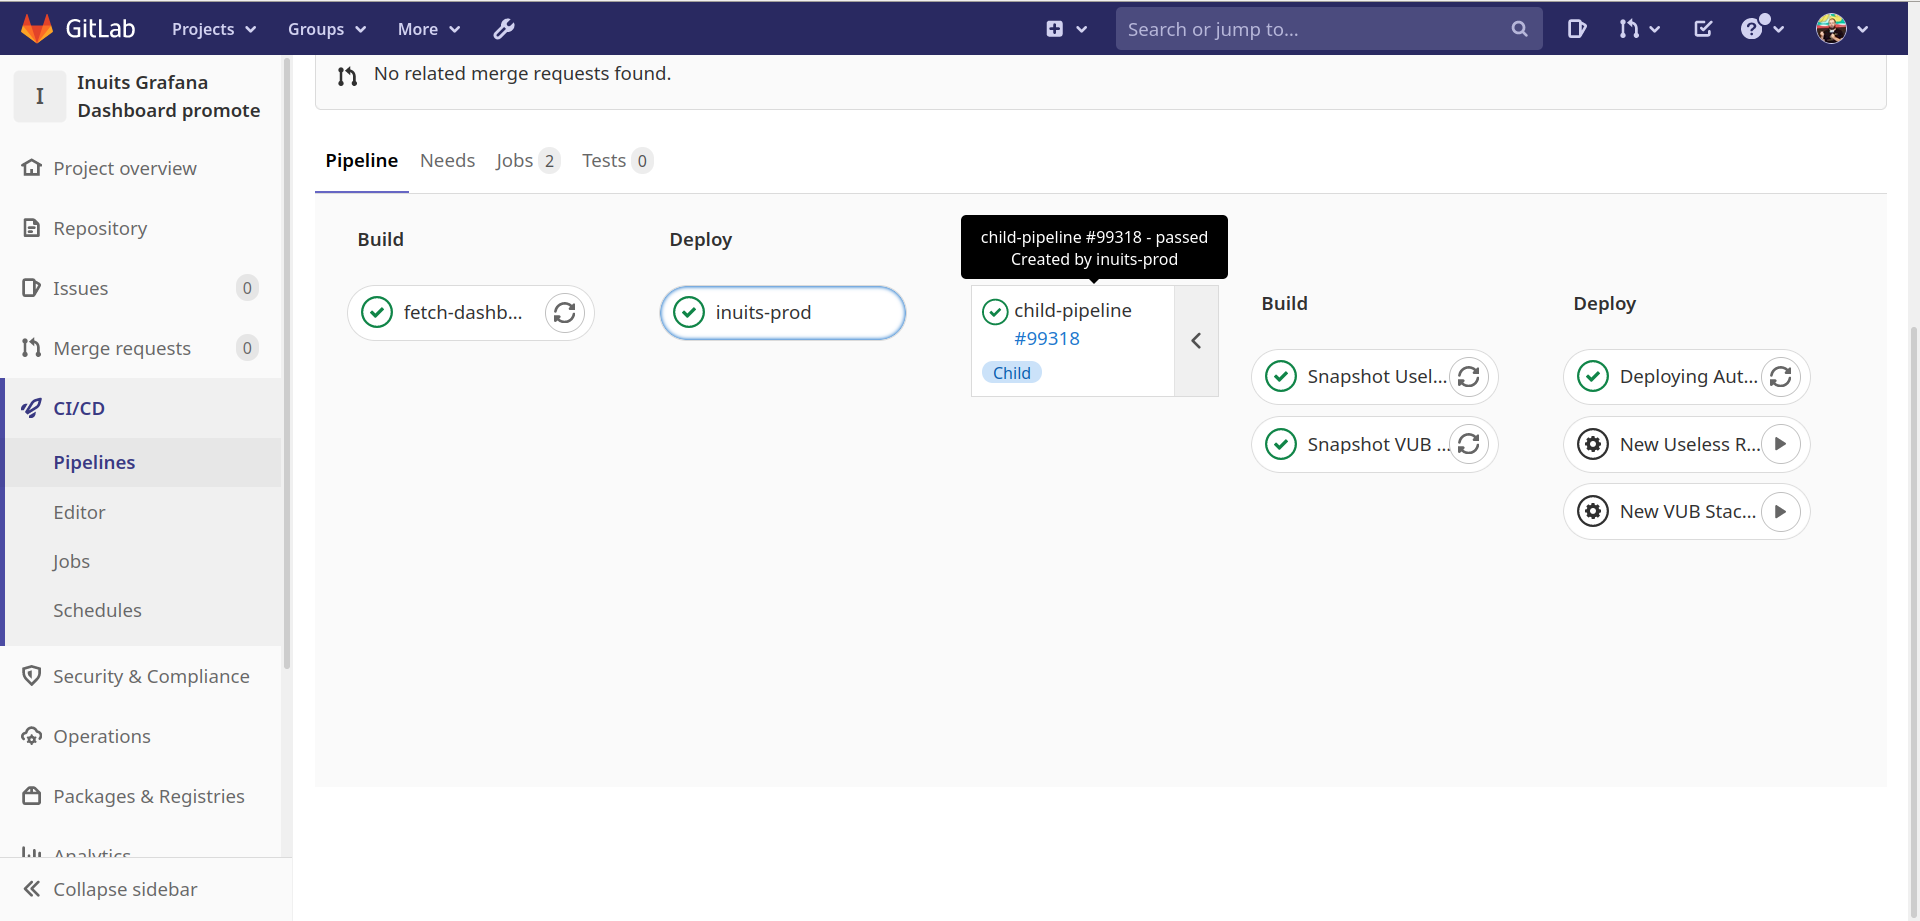Screen dimensions: 1920x921
Task: Open Schedules under CI/CD
Action: (x=97, y=610)
